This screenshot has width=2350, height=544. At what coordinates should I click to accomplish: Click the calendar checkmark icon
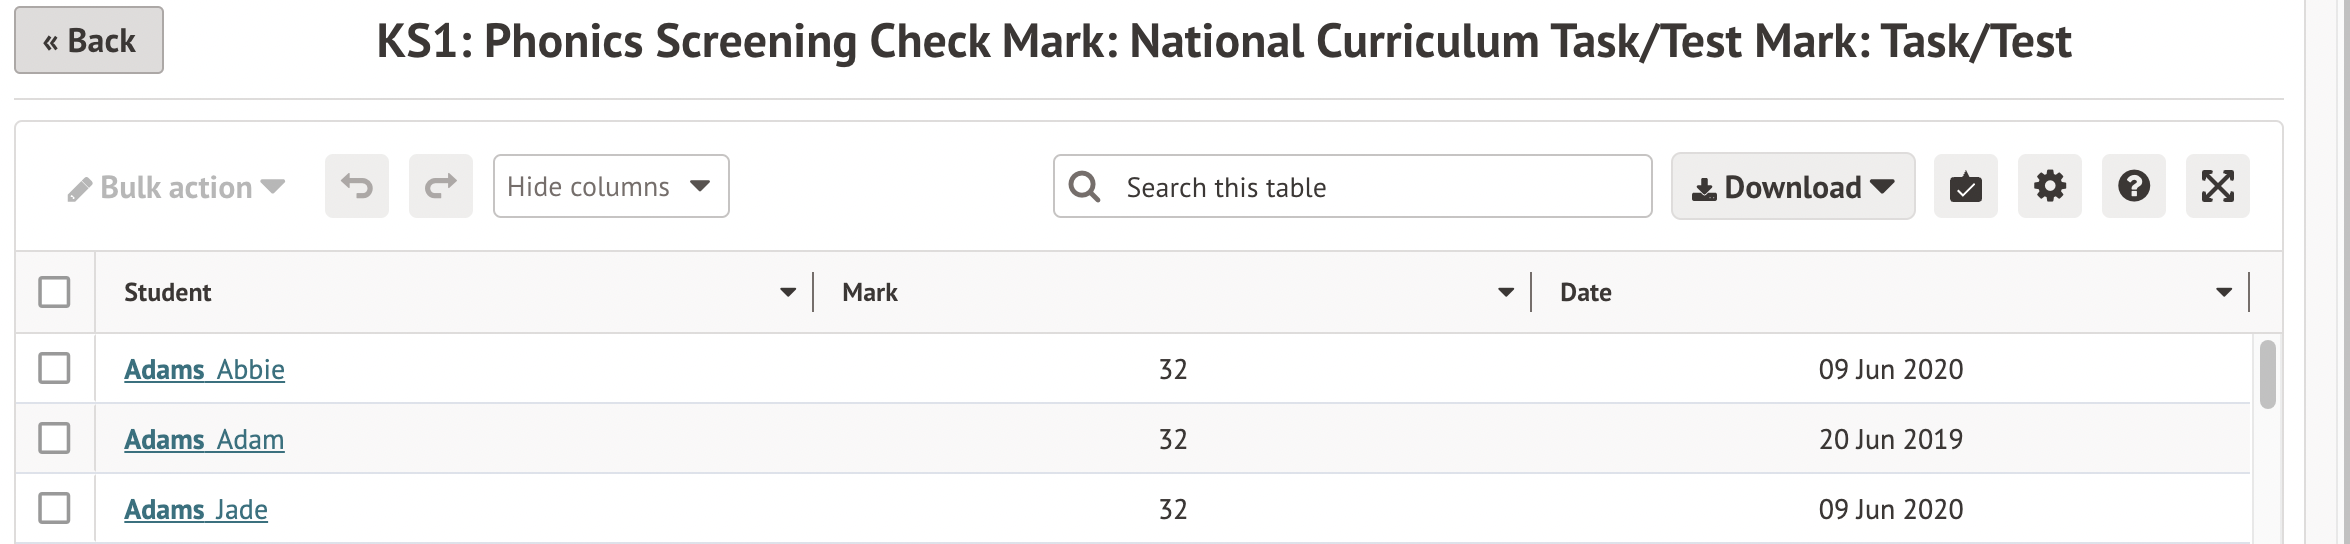tap(1965, 186)
